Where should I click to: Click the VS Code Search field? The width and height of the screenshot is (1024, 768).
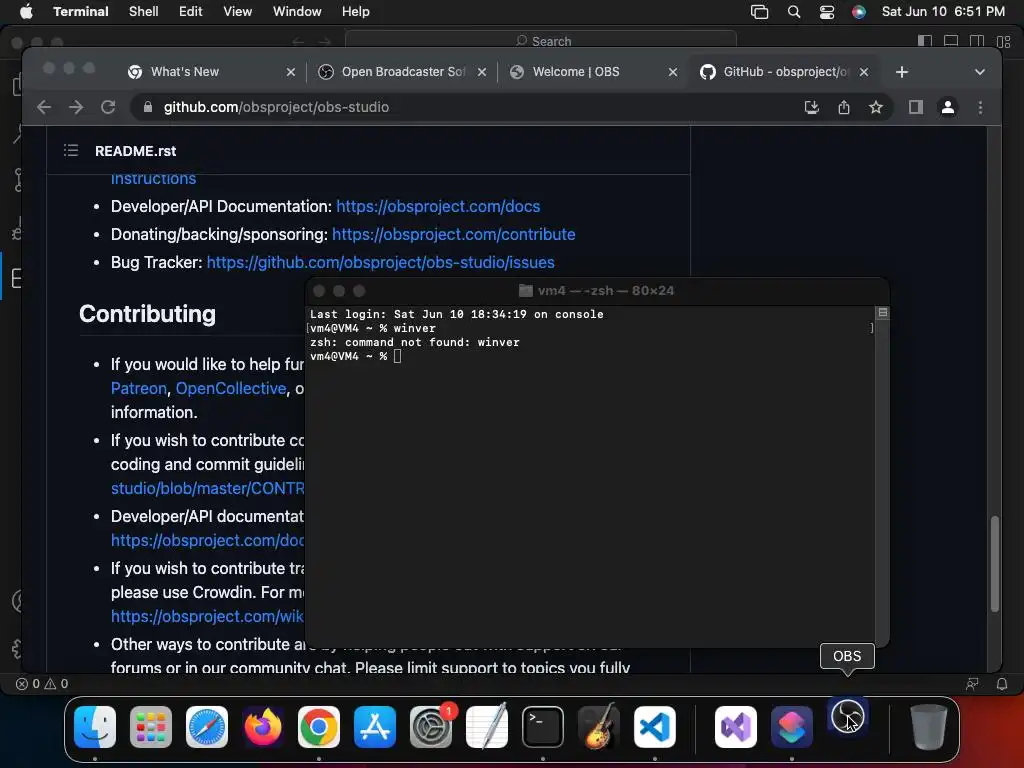[x=541, y=40]
